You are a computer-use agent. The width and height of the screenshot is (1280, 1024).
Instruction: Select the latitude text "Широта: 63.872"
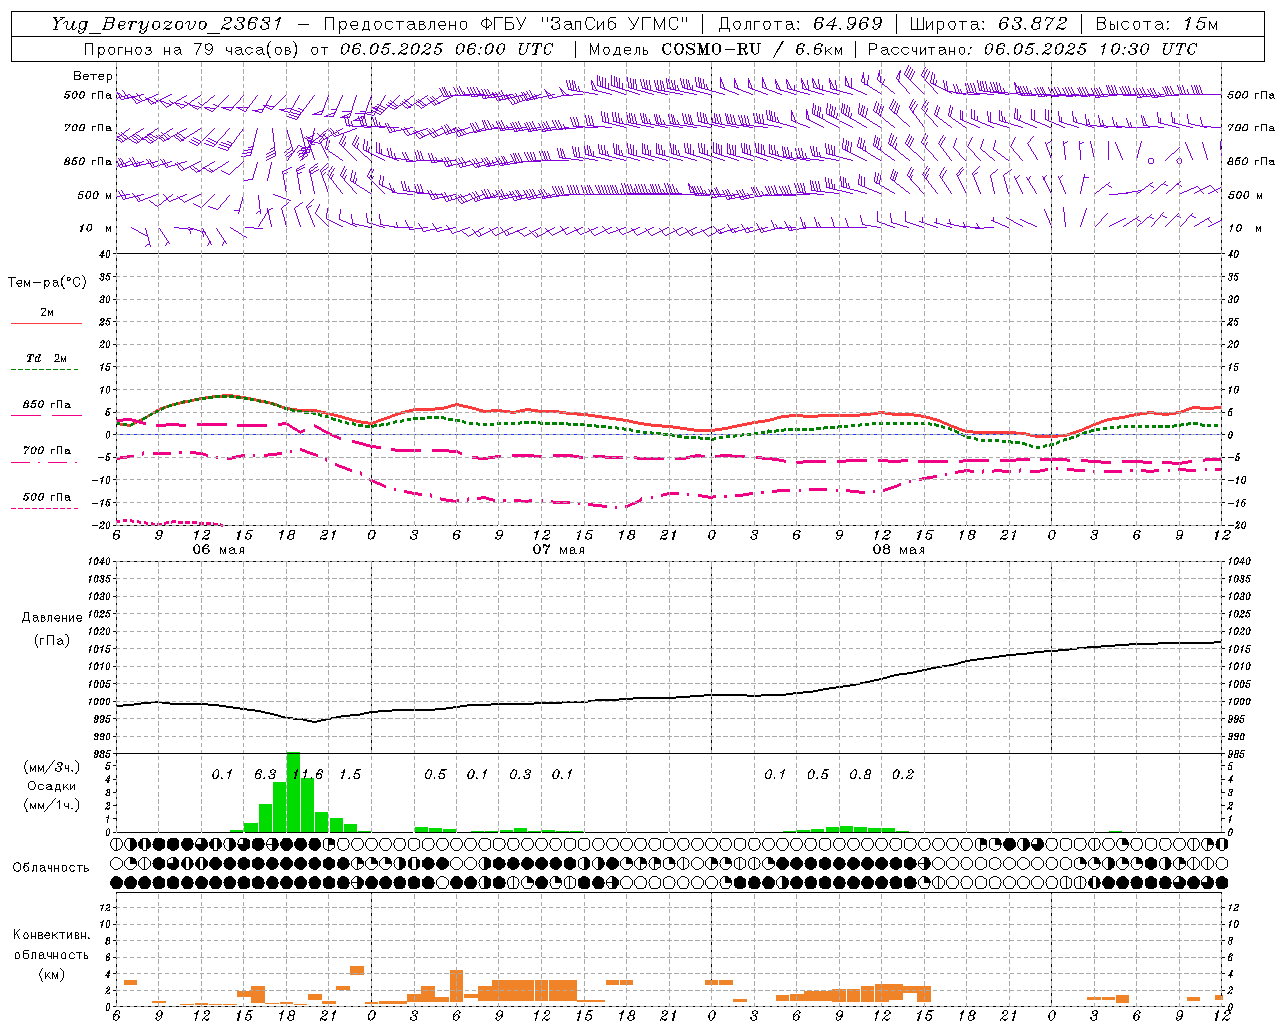tap(988, 24)
